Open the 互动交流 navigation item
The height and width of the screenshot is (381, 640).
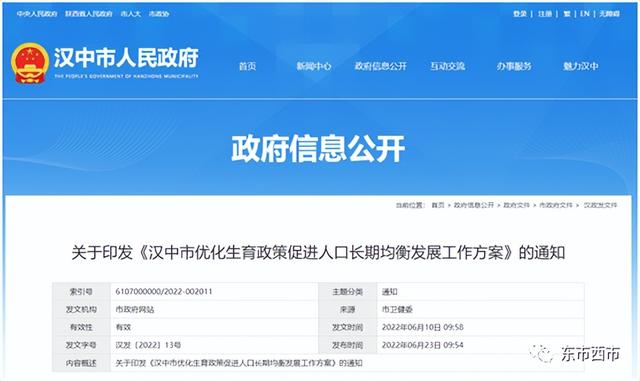[447, 66]
